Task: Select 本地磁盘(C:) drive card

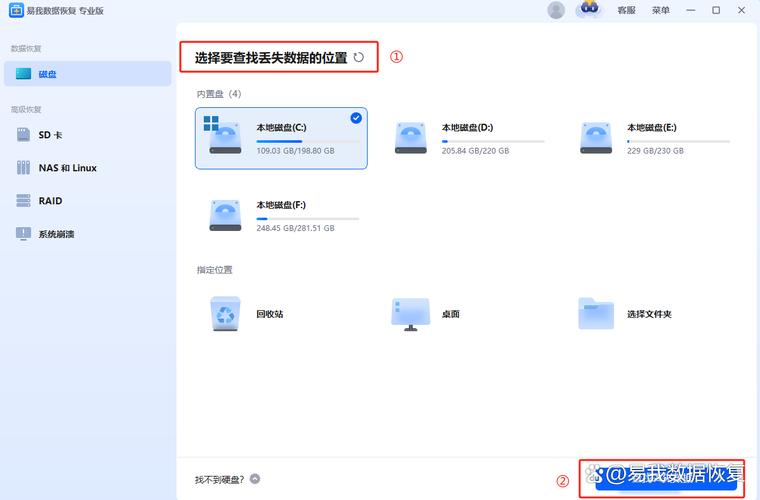Action: pos(281,138)
